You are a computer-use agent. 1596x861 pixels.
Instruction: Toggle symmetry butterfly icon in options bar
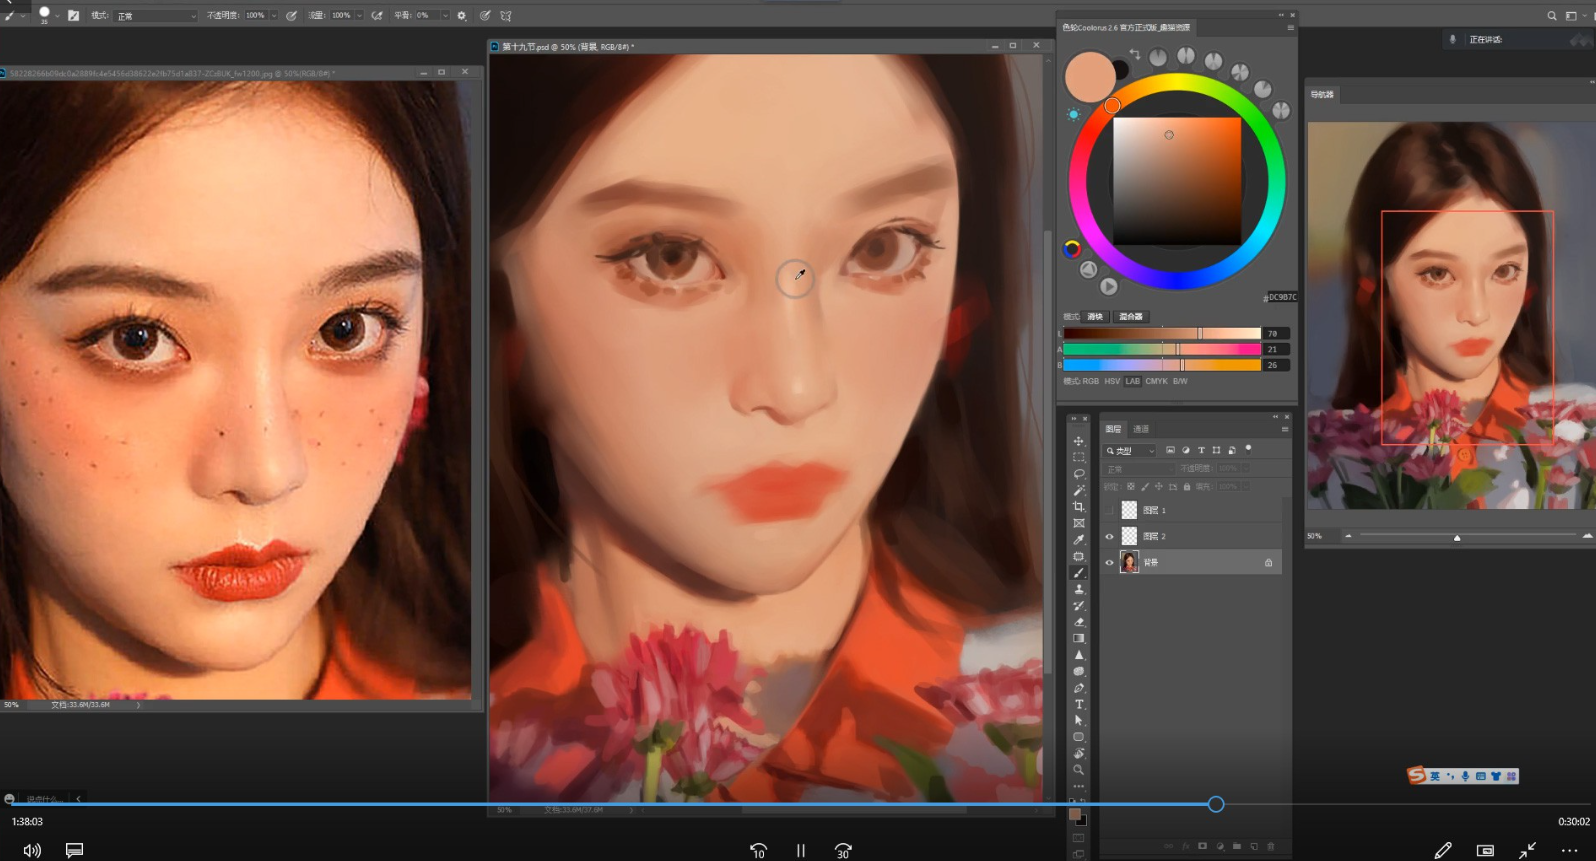(506, 15)
